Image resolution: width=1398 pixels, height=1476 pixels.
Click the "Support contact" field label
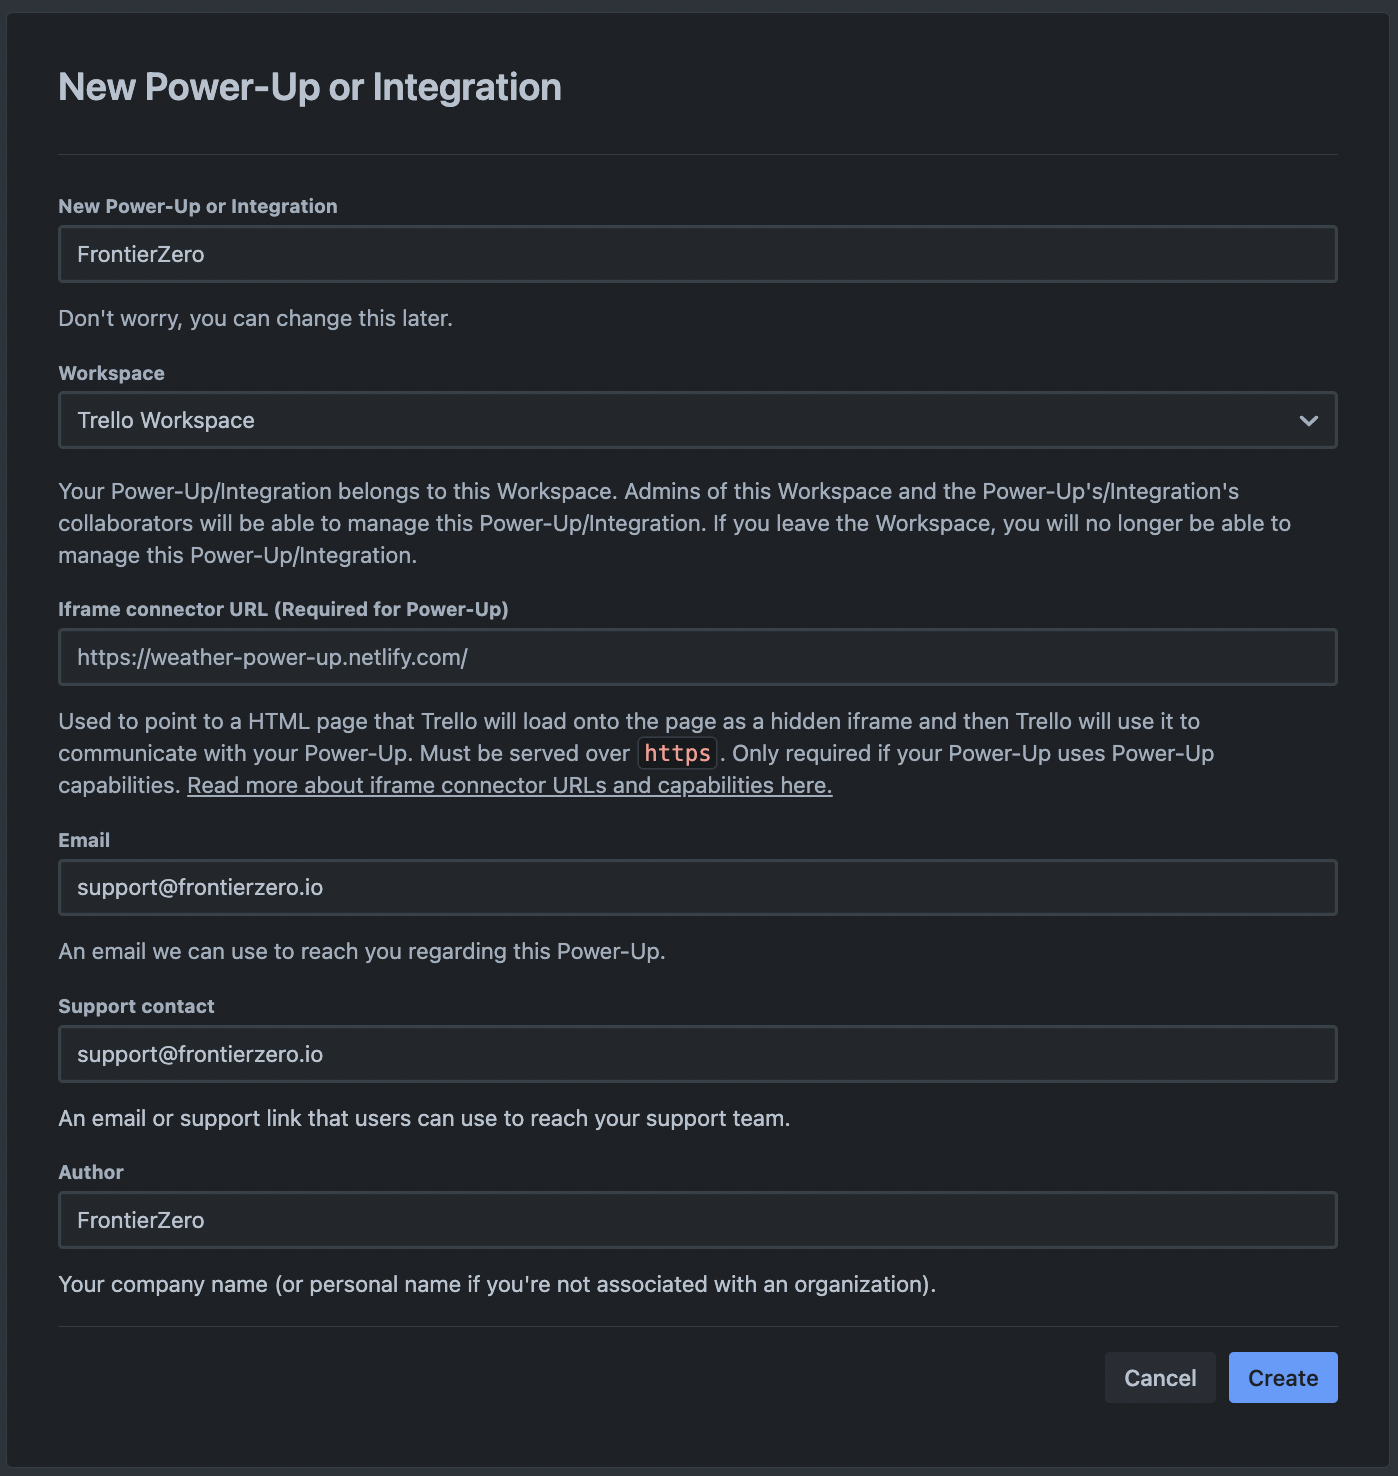(x=136, y=1006)
